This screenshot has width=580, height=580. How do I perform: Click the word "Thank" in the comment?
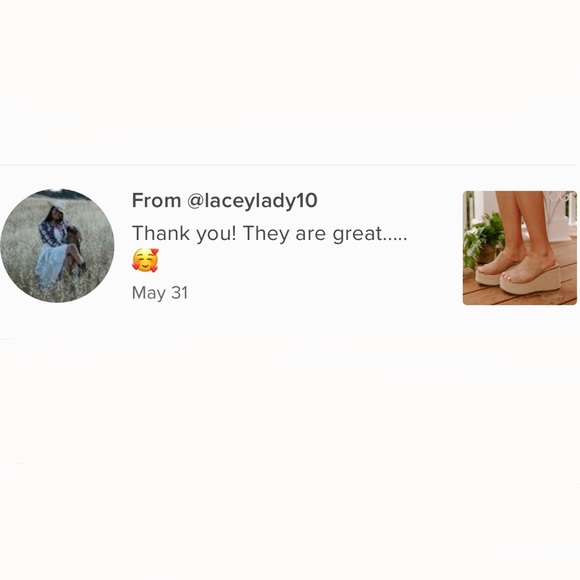click(161, 234)
